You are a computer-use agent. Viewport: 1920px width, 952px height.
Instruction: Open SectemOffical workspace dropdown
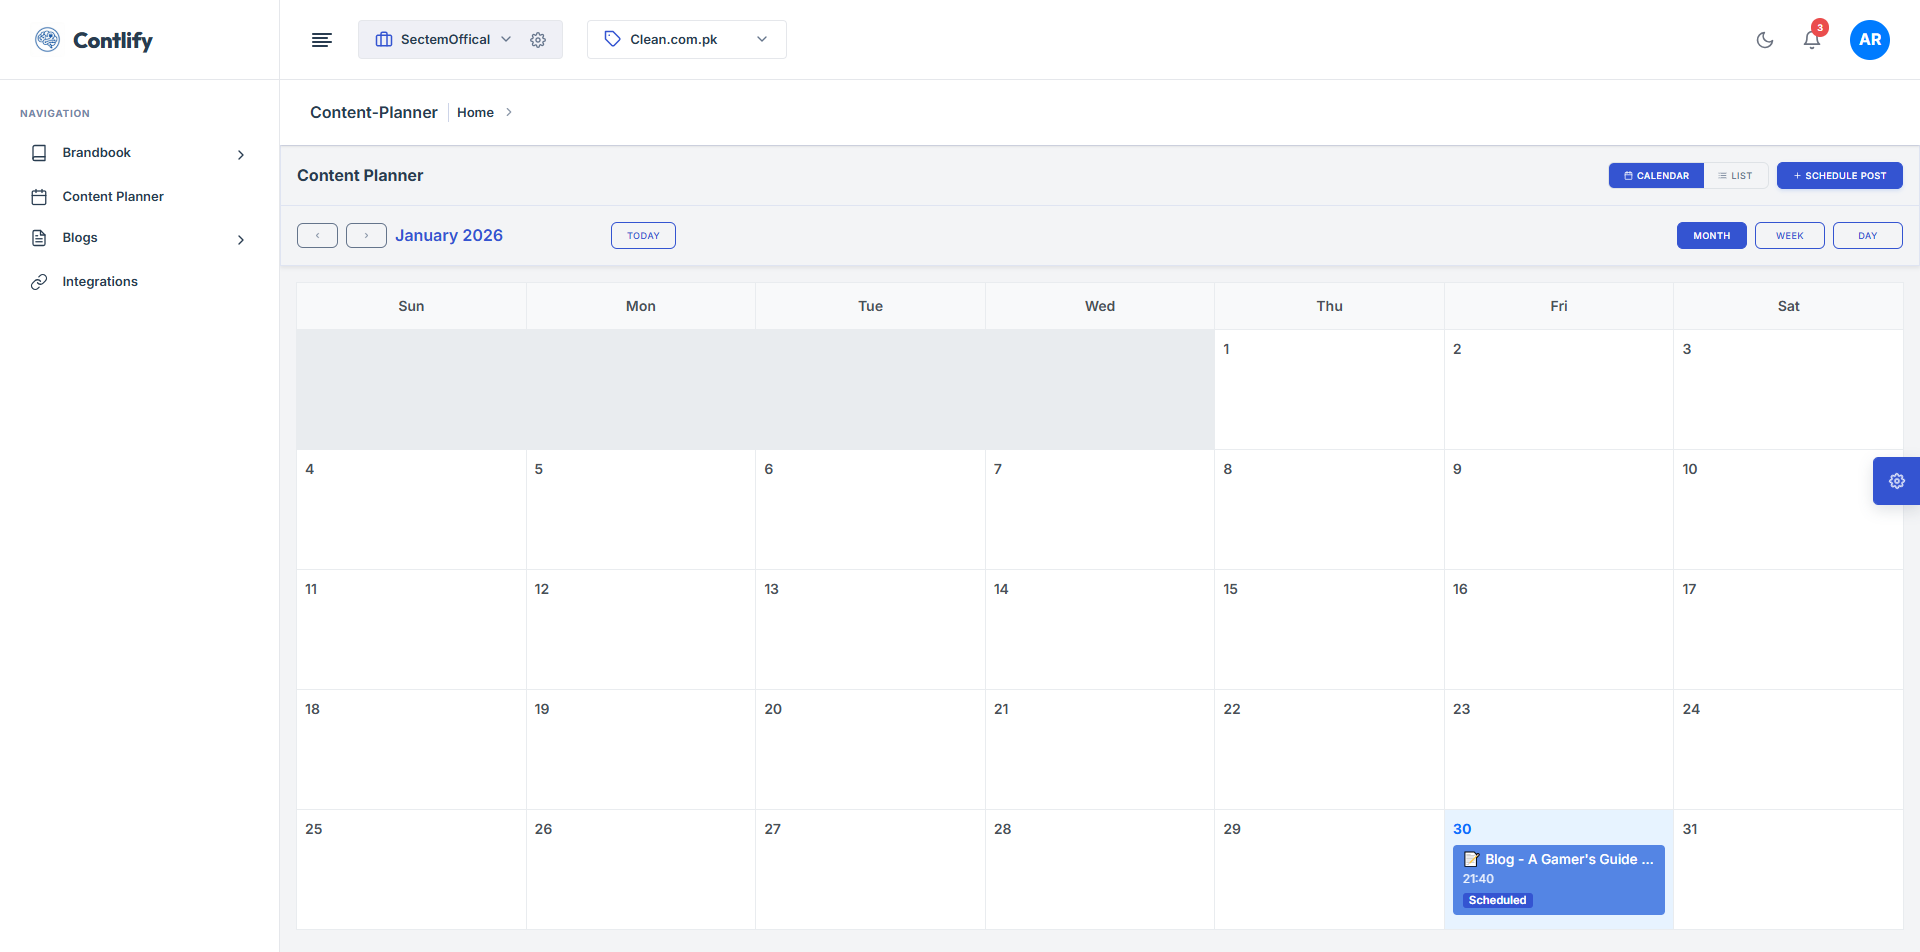(x=445, y=40)
